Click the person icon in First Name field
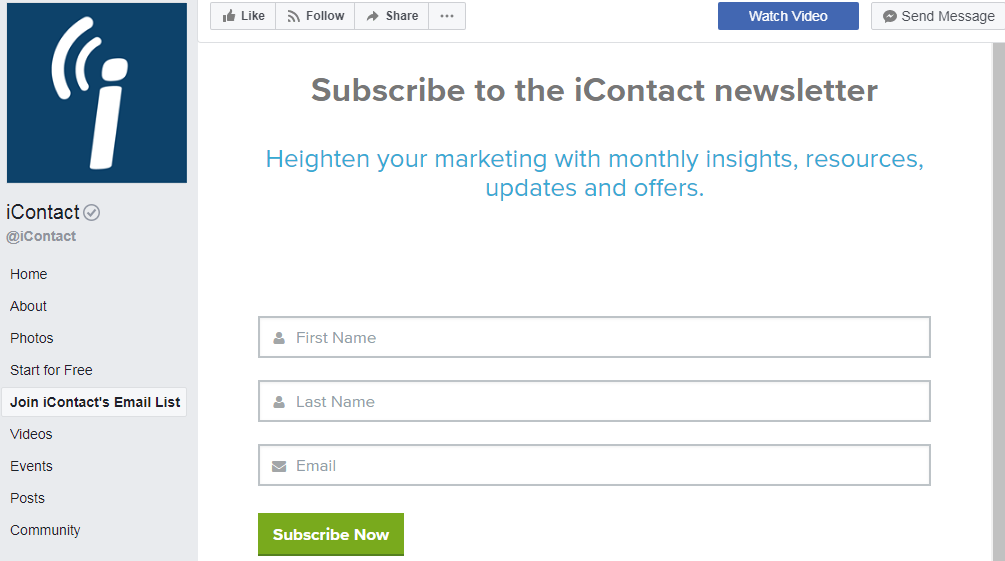Viewport: 1005px width, 561px height. click(279, 338)
